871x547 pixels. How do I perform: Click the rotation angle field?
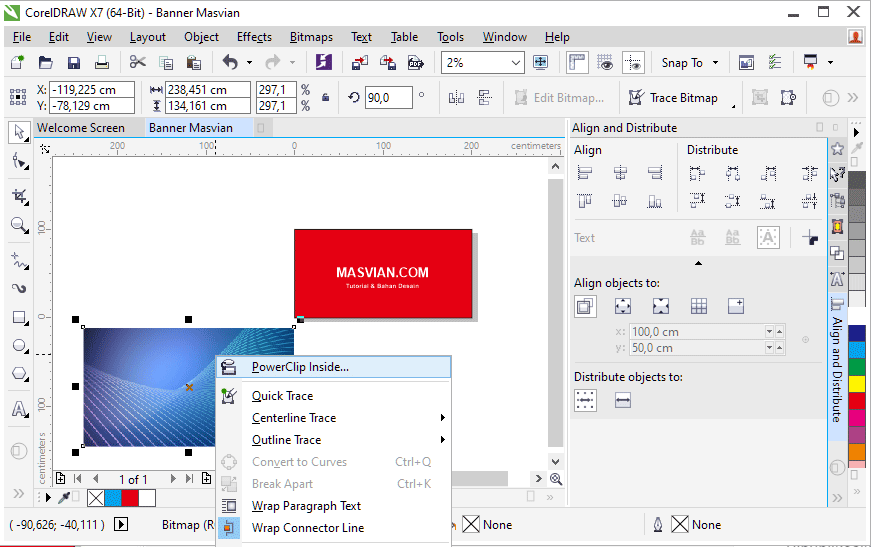pyautogui.click(x=389, y=98)
